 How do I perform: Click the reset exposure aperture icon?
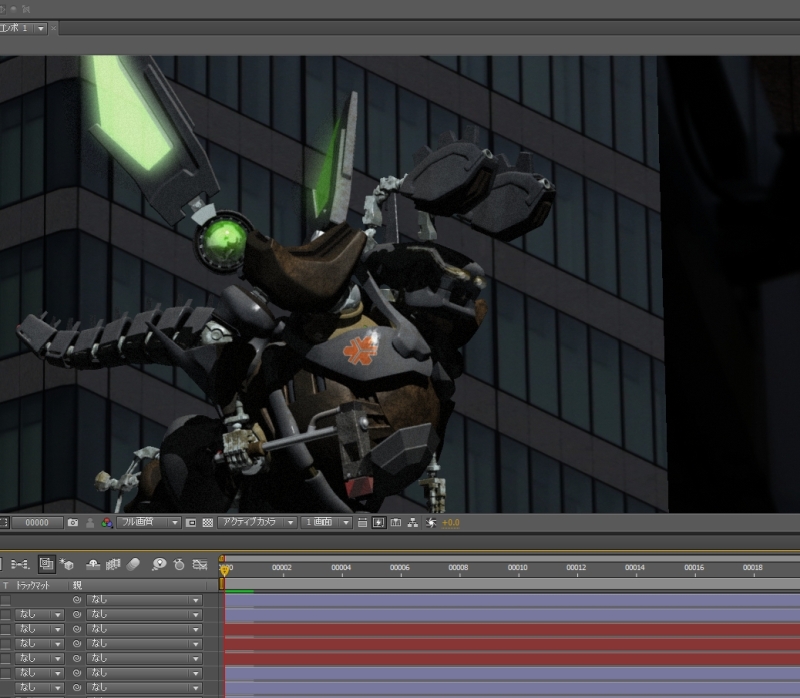(x=431, y=523)
